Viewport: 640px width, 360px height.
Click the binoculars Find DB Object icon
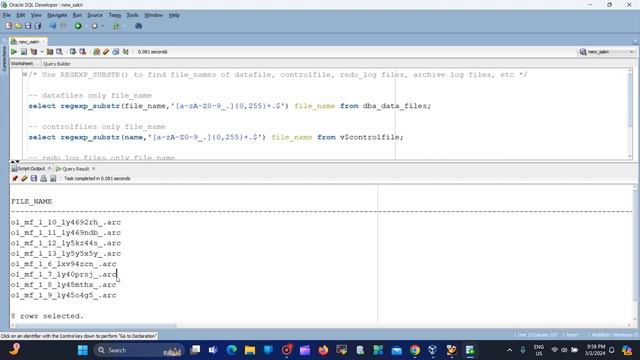pyautogui.click(x=138, y=26)
